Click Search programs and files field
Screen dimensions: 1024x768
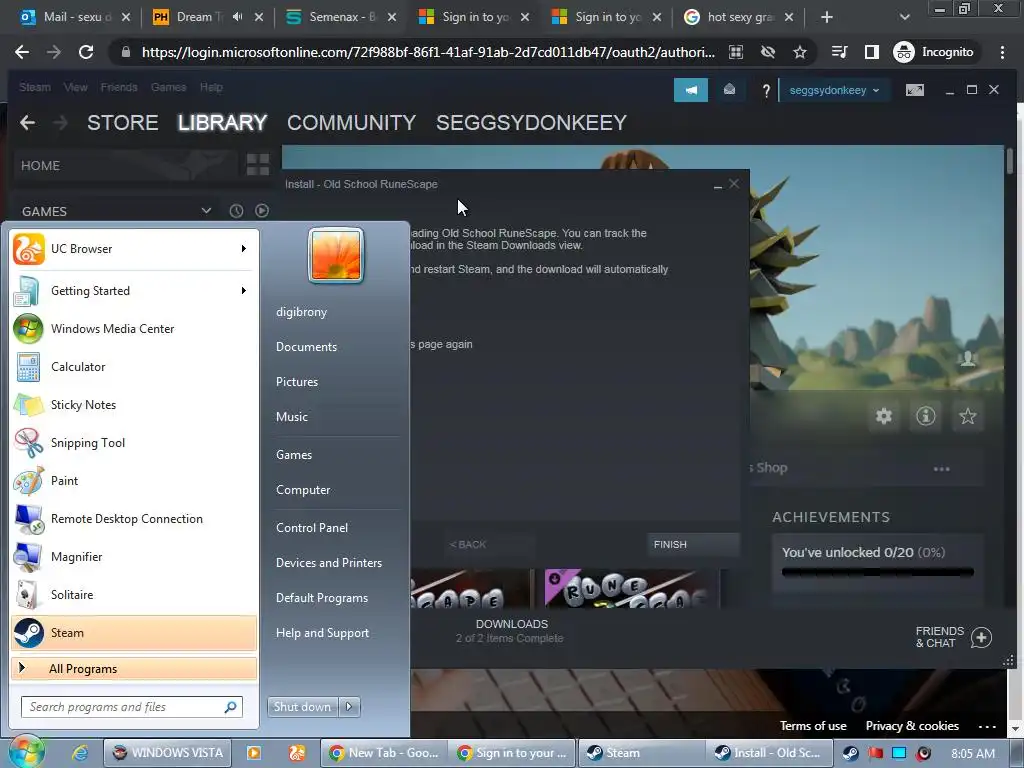pos(132,707)
